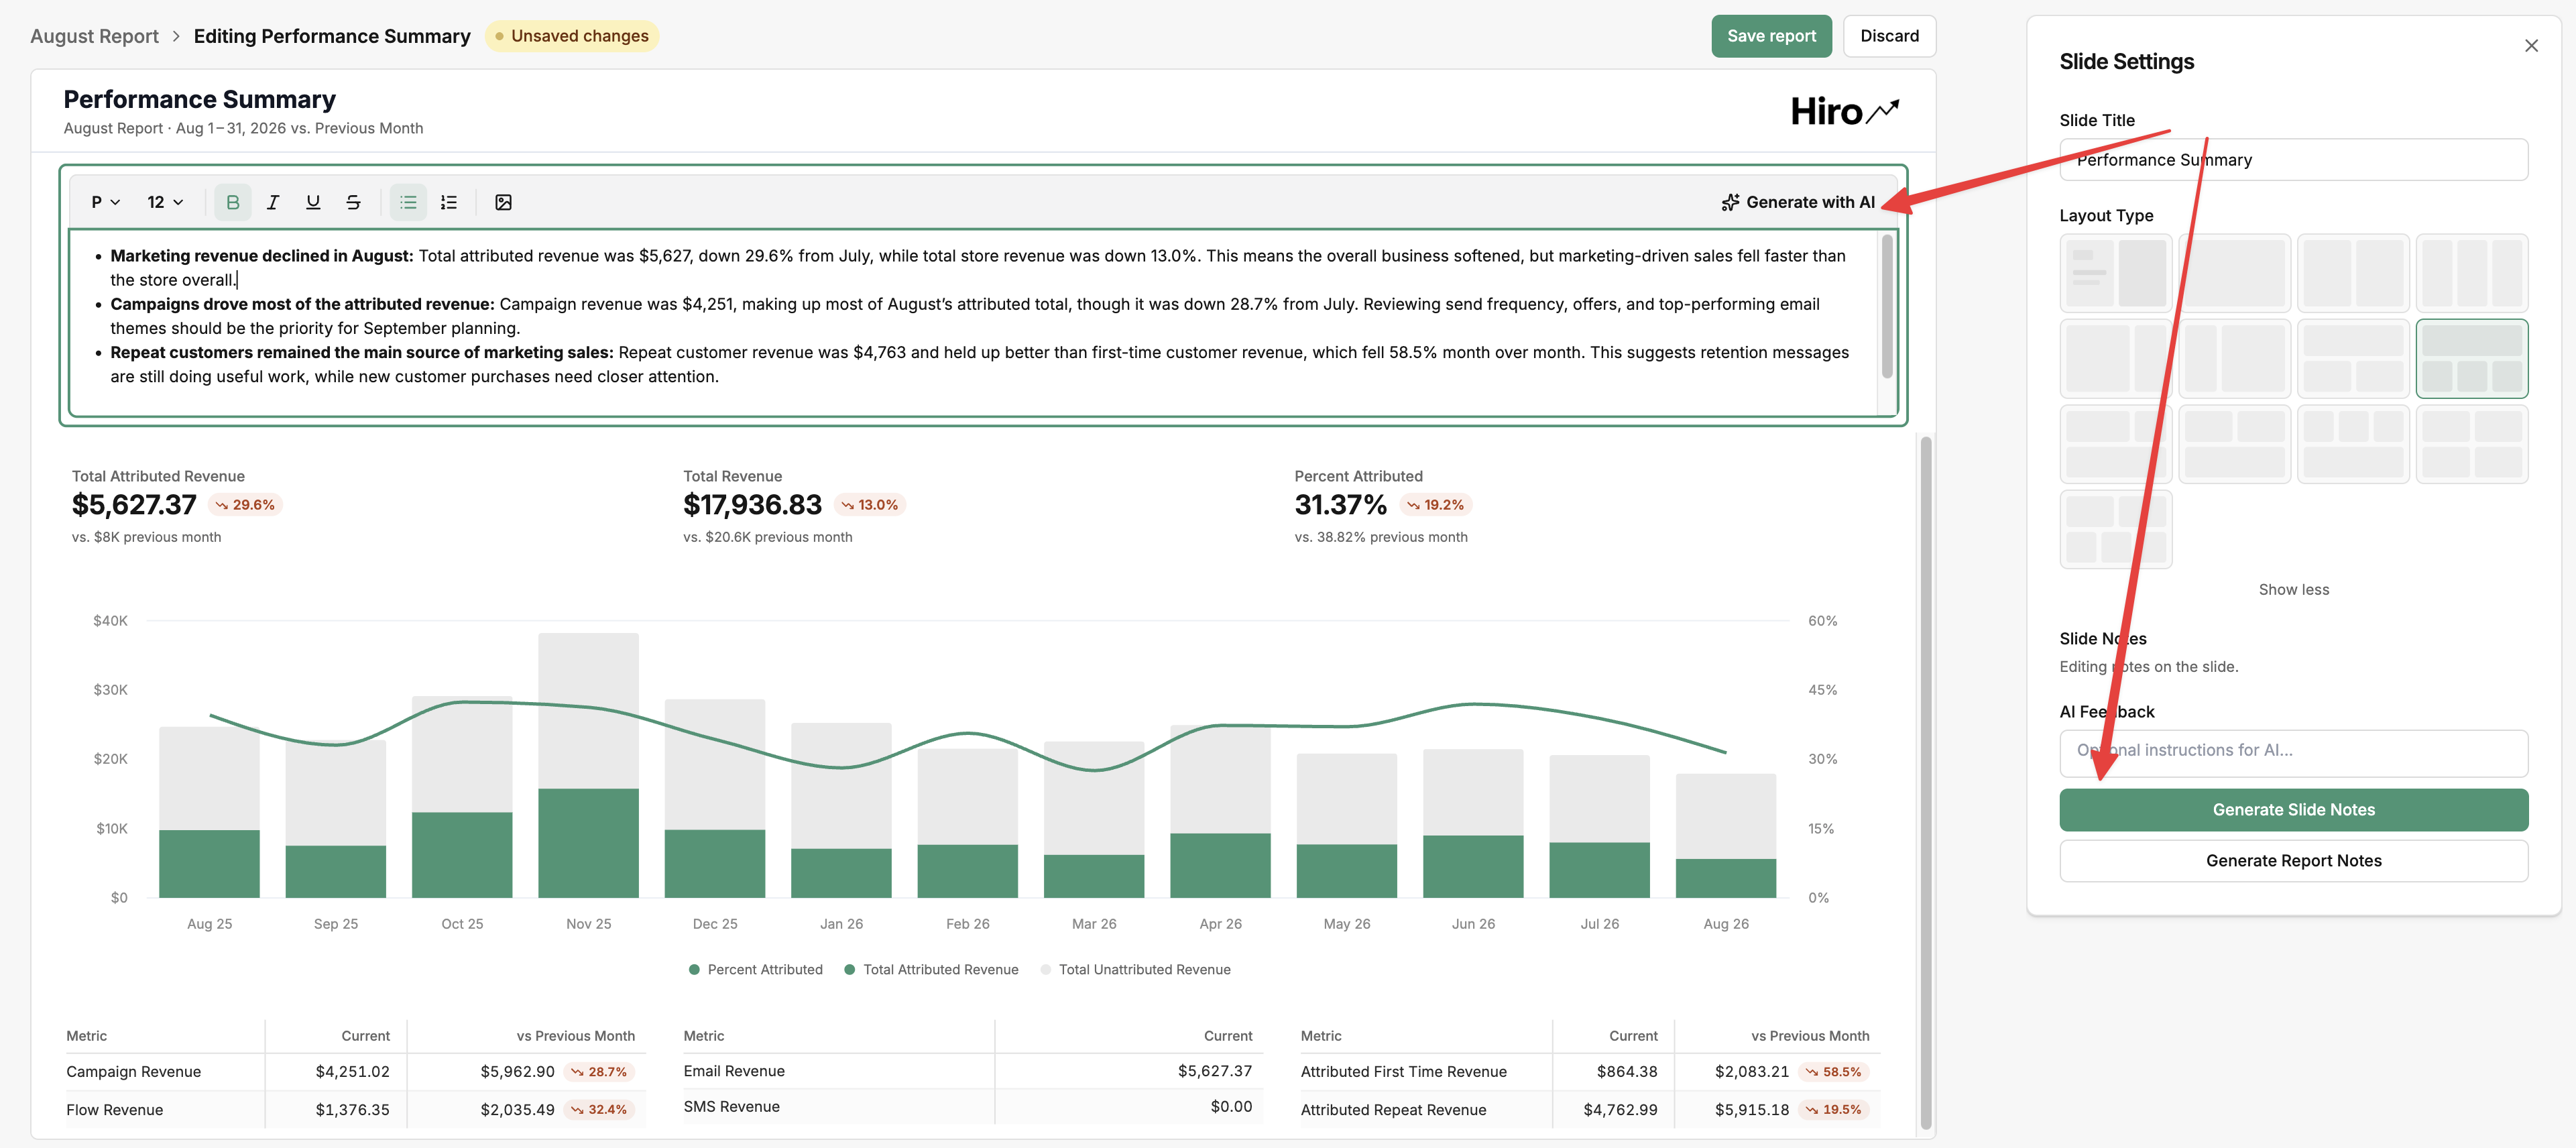
Task: Select the first layout type thumbnail
Action: (x=2115, y=273)
